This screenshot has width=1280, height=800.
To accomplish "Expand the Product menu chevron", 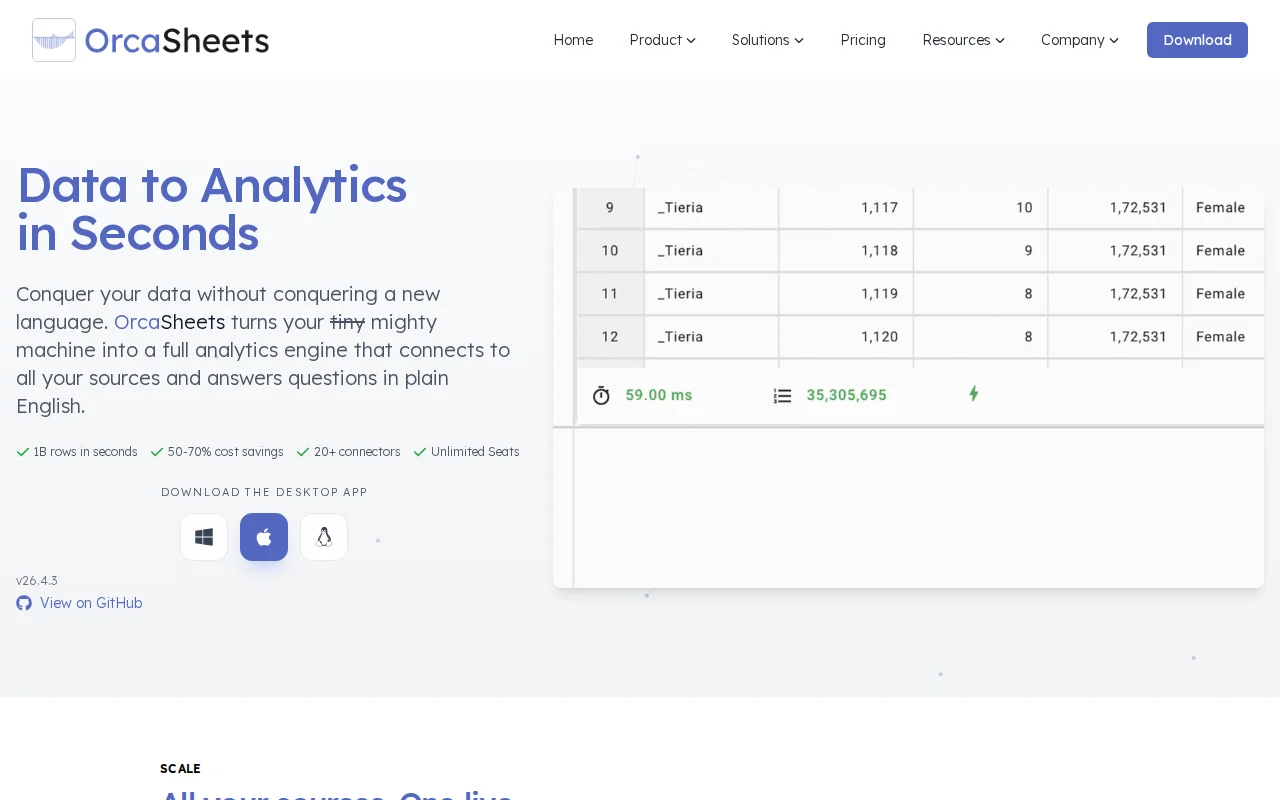I will point(691,41).
